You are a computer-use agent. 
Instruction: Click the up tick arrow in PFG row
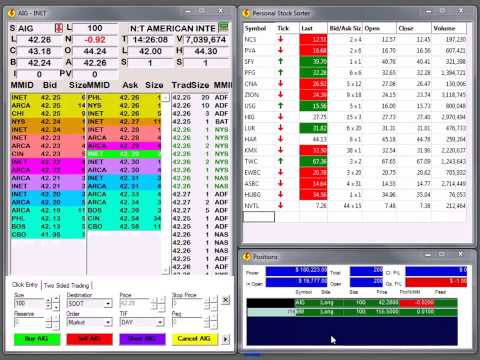[281, 72]
